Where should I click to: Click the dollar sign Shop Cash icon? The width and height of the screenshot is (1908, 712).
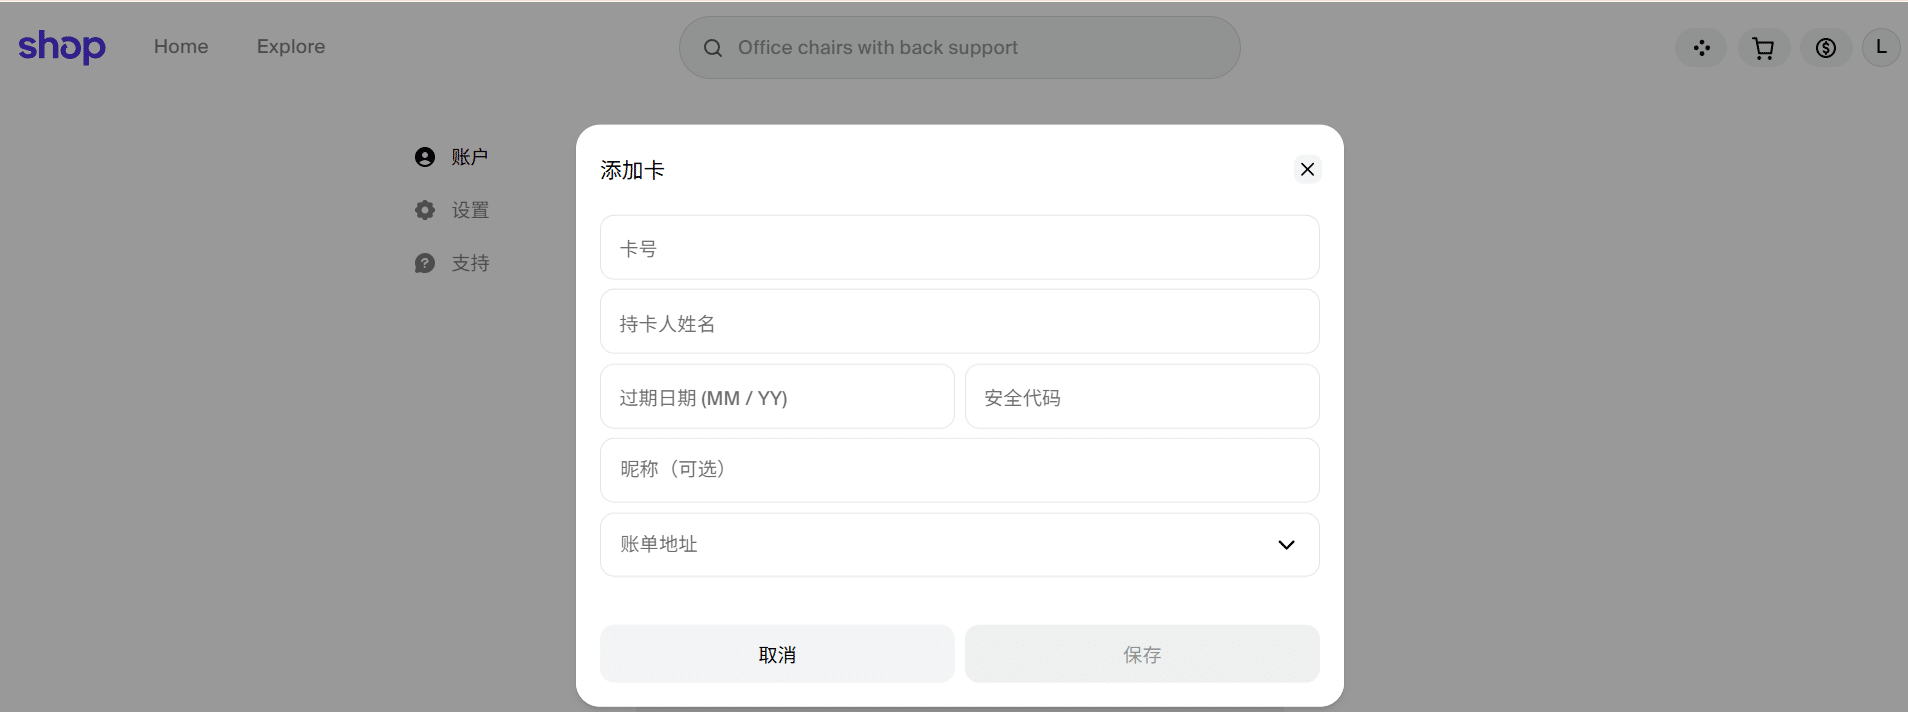pyautogui.click(x=1826, y=48)
